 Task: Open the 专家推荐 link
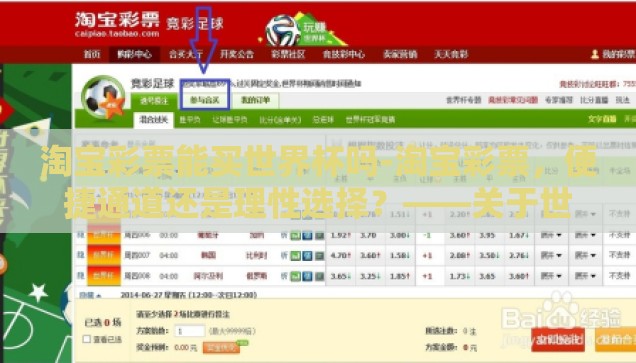pyautogui.click(x=559, y=100)
